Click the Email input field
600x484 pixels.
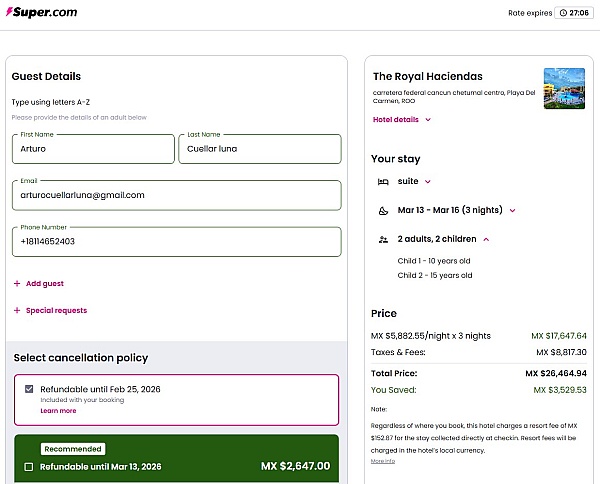click(176, 195)
